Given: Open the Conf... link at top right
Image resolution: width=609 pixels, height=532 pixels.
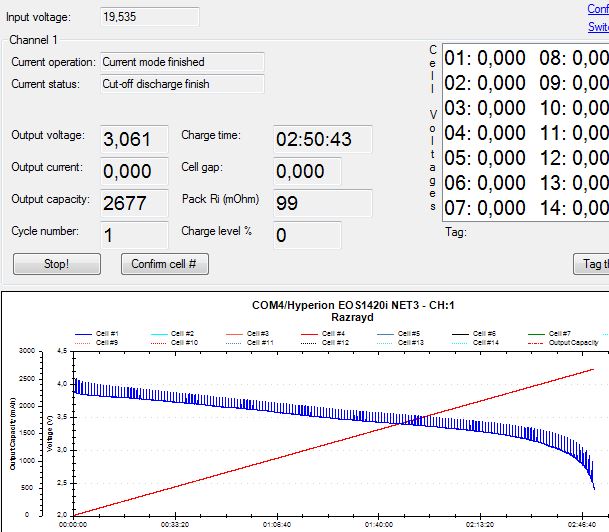Looking at the screenshot, I should point(597,9).
